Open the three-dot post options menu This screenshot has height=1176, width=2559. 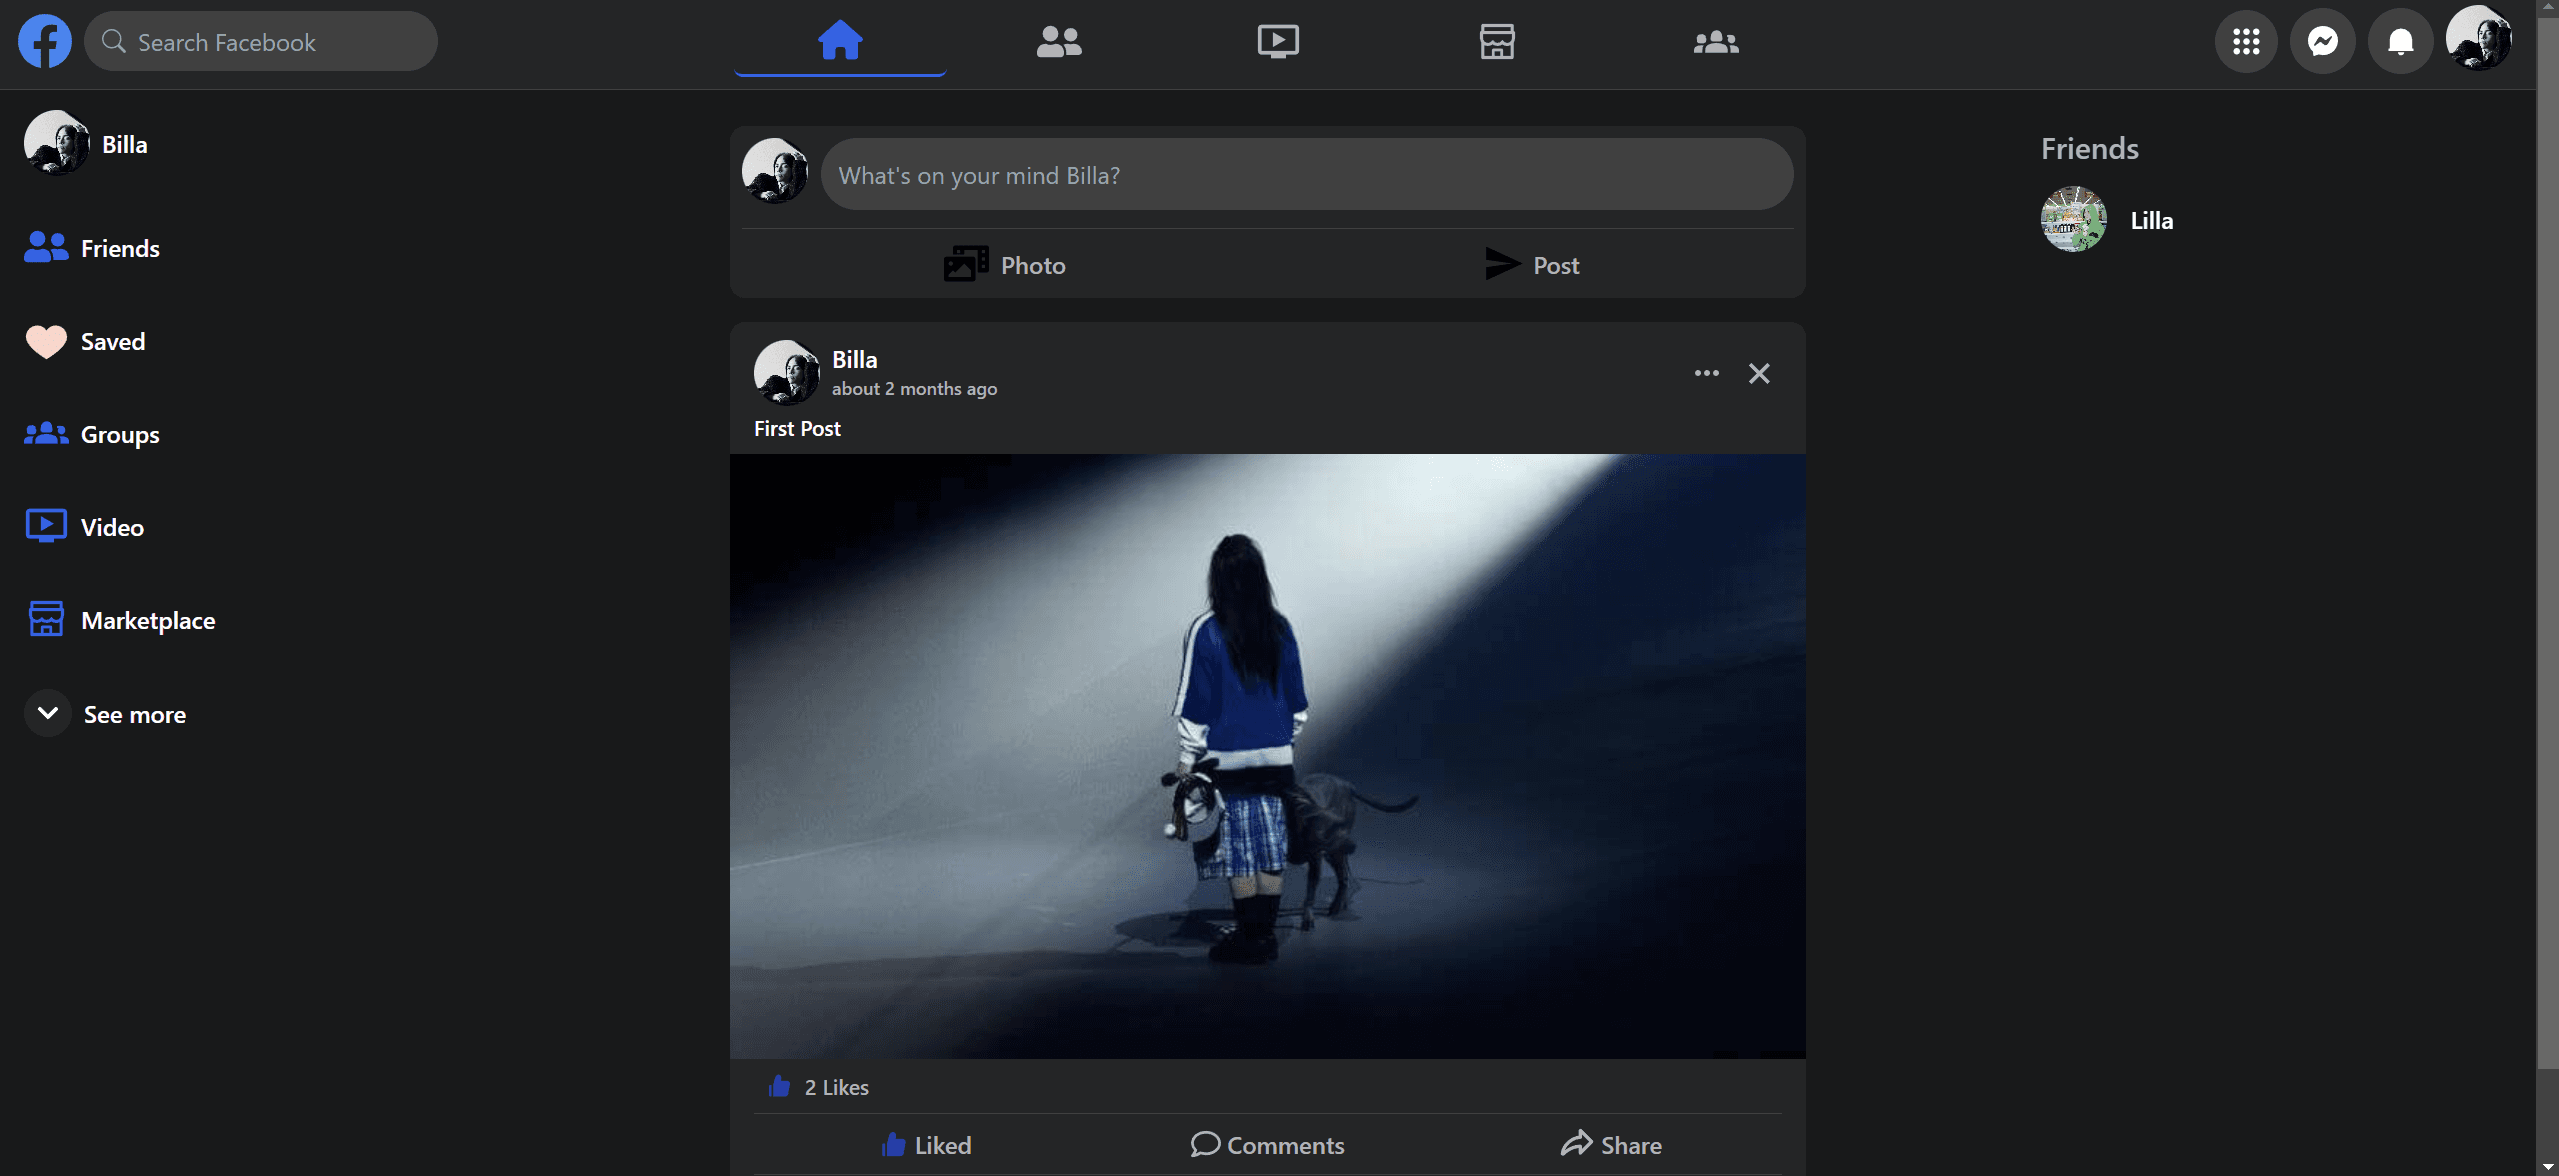pyautogui.click(x=1707, y=373)
